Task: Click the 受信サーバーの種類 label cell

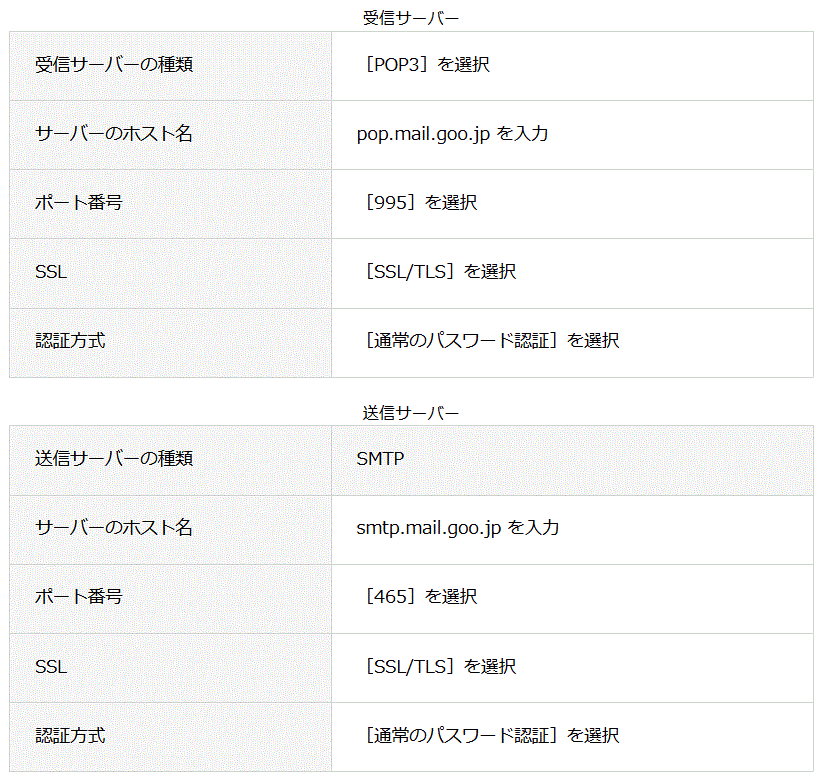Action: (114, 65)
